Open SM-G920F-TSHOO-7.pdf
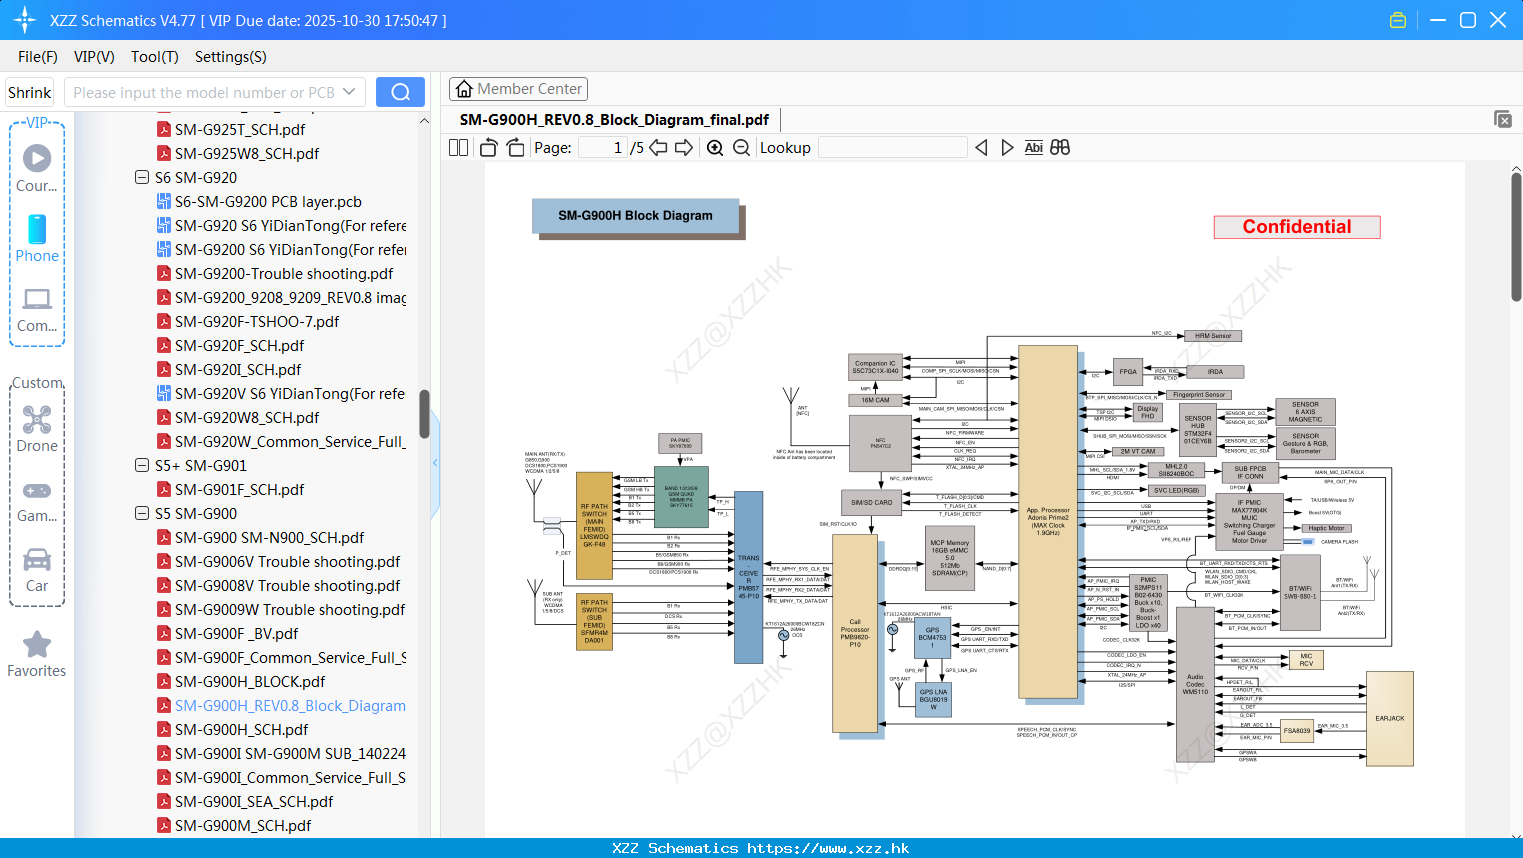1523x858 pixels. 247,321
